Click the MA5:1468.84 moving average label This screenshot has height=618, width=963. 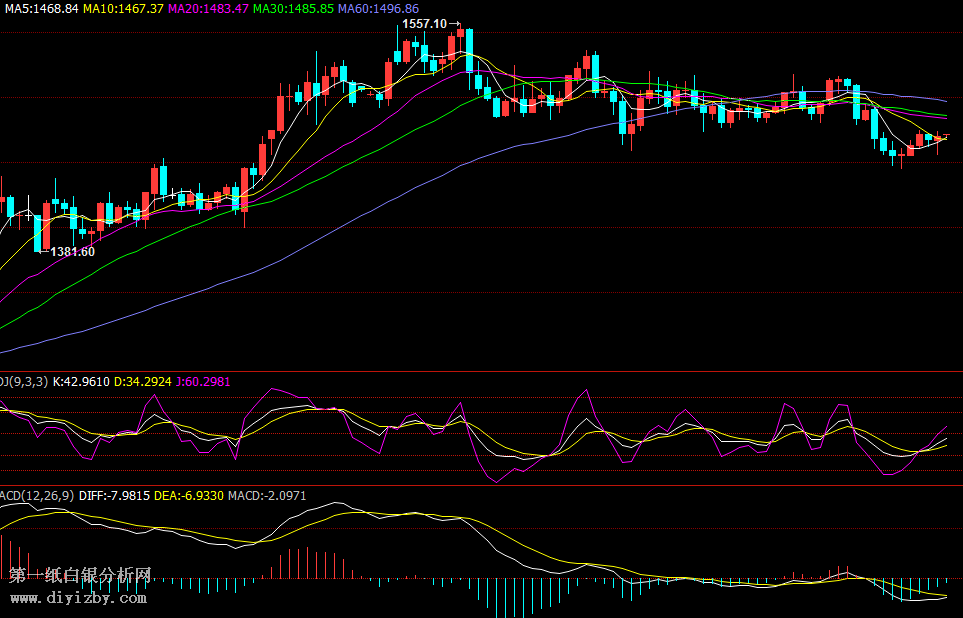pyautogui.click(x=42, y=9)
